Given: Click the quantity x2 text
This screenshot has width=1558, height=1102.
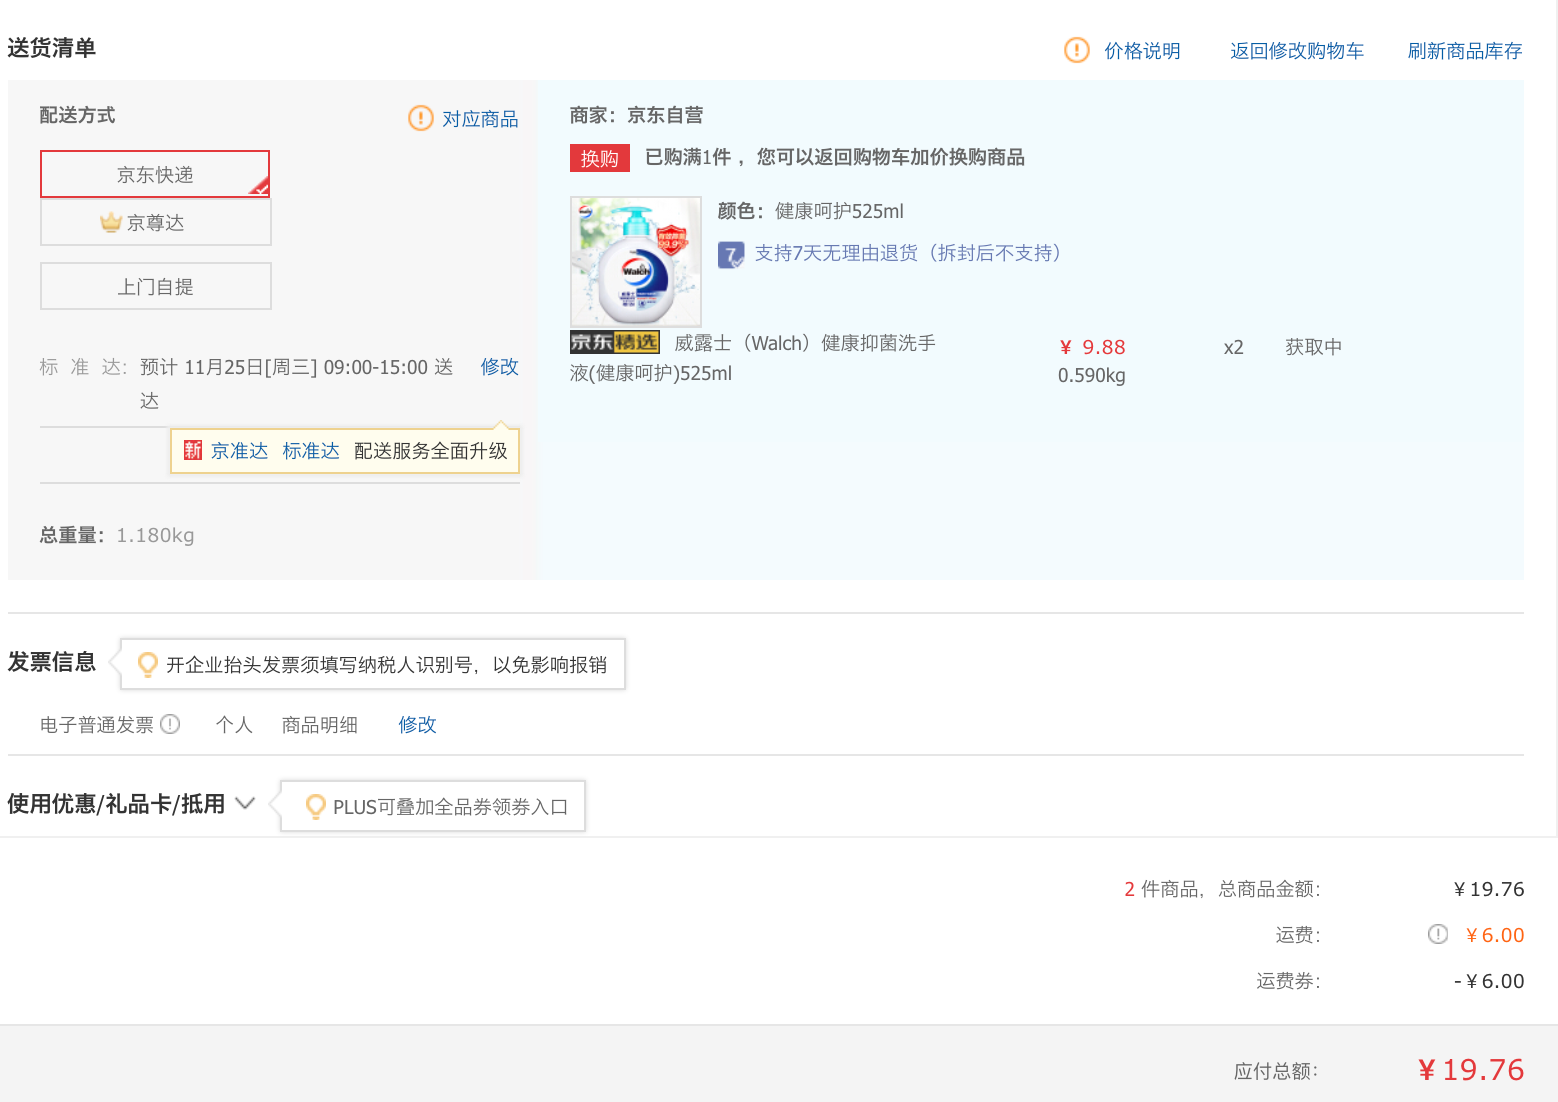Looking at the screenshot, I should (1234, 347).
